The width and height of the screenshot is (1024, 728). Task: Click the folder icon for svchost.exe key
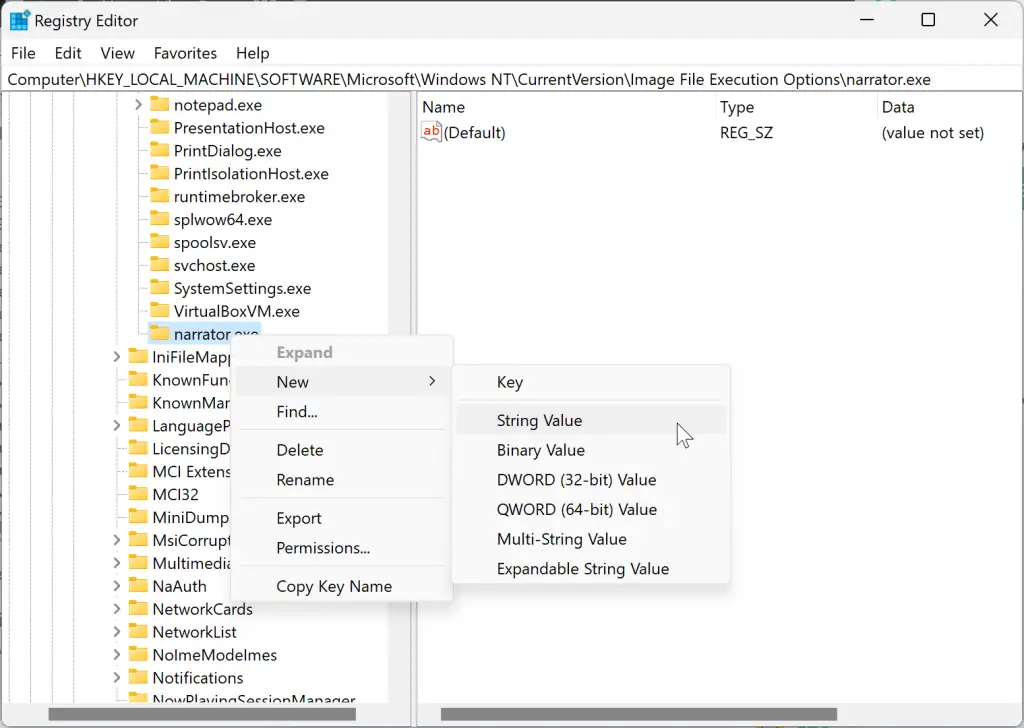pyautogui.click(x=160, y=265)
